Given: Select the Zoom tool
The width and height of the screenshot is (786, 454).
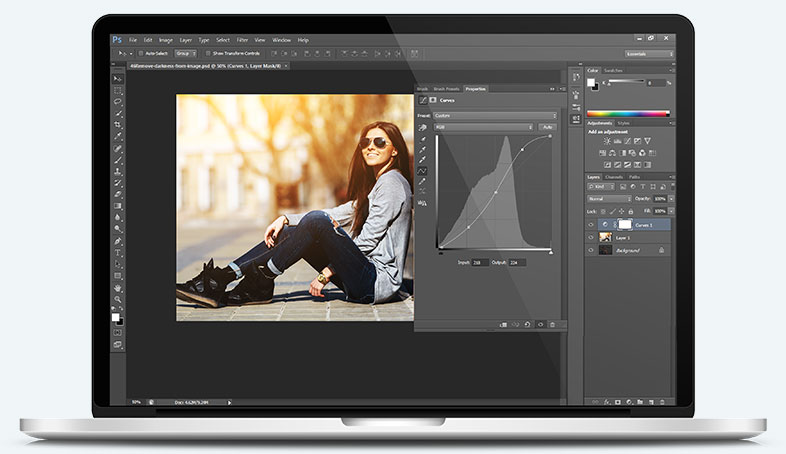Looking at the screenshot, I should coord(118,300).
